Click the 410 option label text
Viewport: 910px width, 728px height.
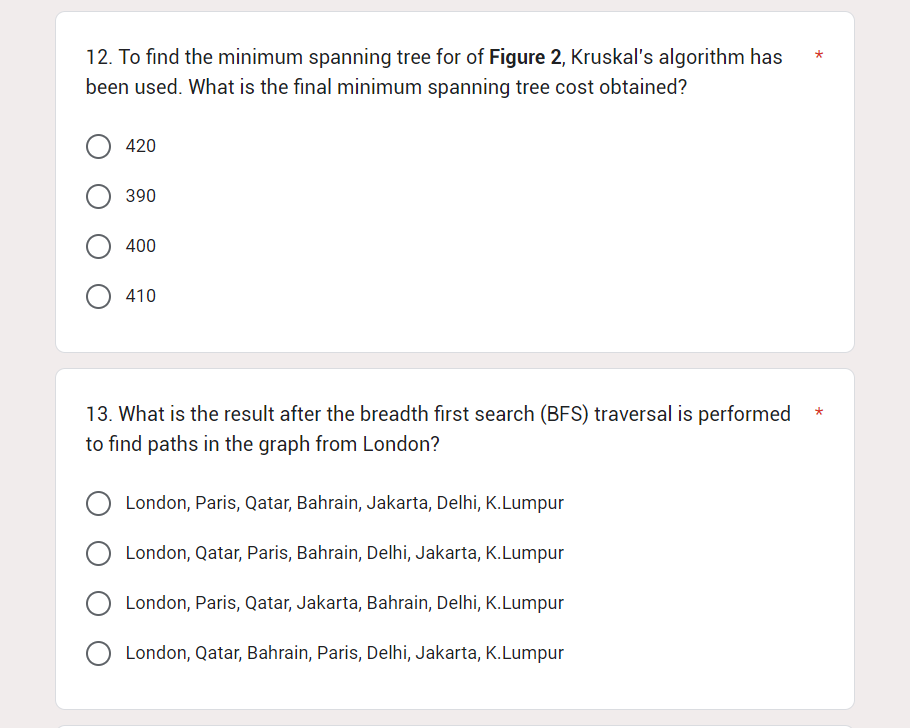point(141,296)
